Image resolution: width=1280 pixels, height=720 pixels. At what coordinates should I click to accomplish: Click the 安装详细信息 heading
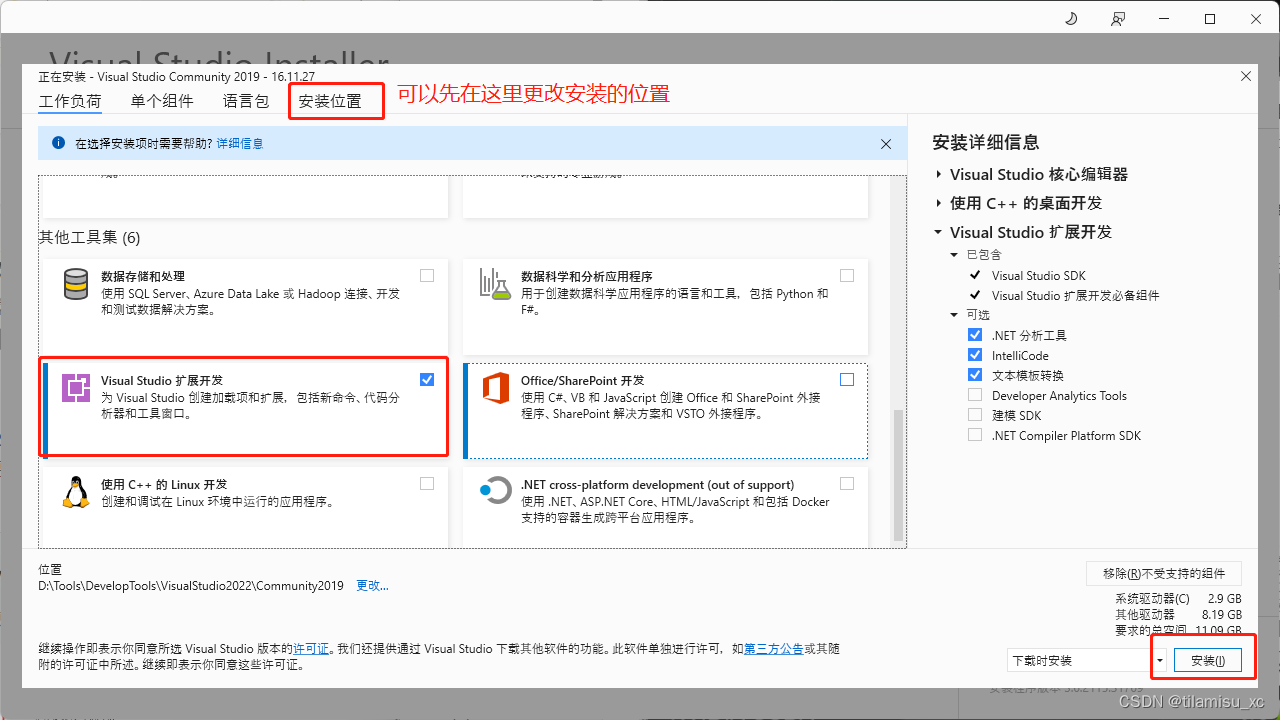click(986, 142)
